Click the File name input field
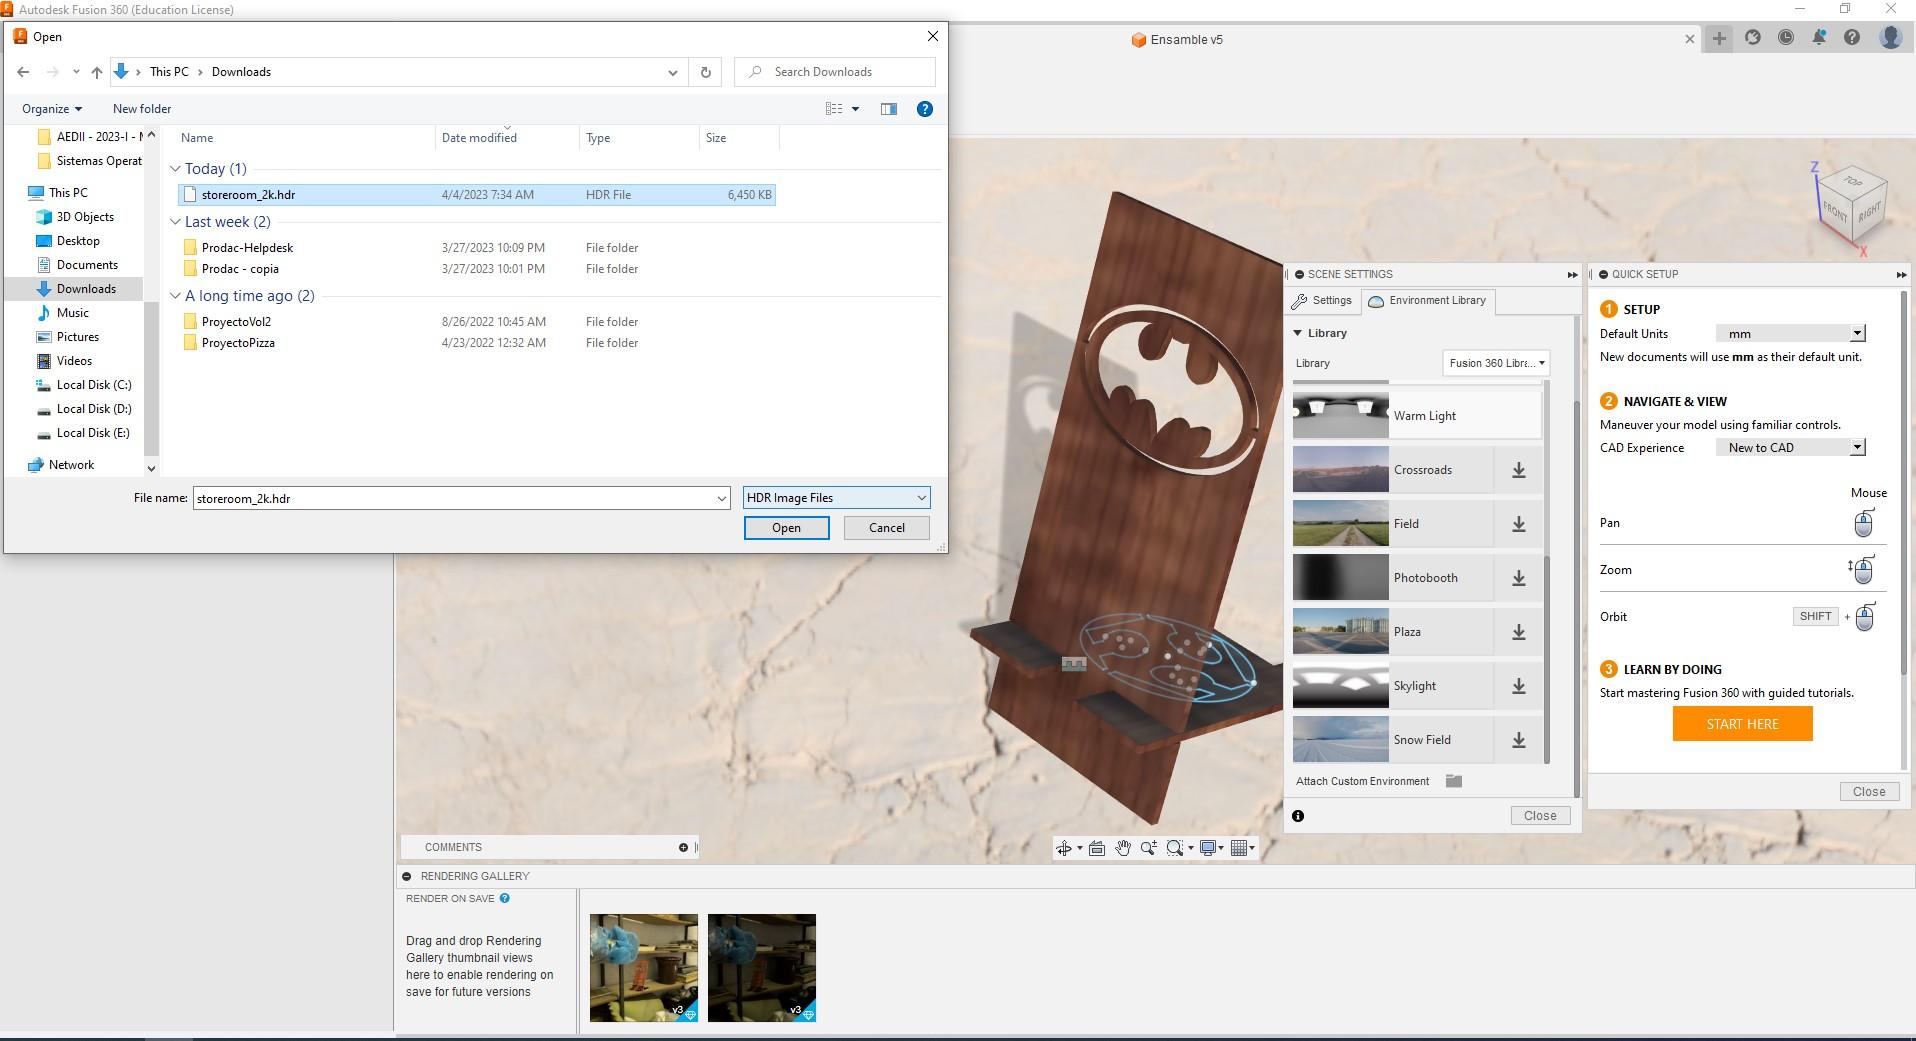 [461, 498]
